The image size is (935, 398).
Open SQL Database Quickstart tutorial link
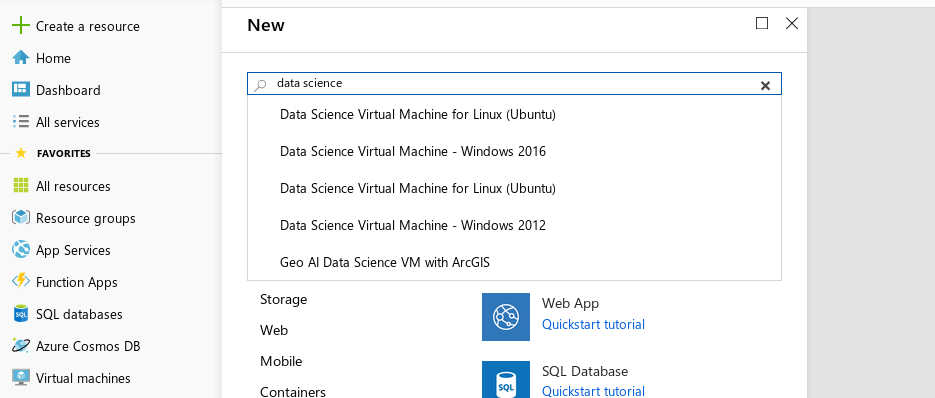[x=593, y=391]
